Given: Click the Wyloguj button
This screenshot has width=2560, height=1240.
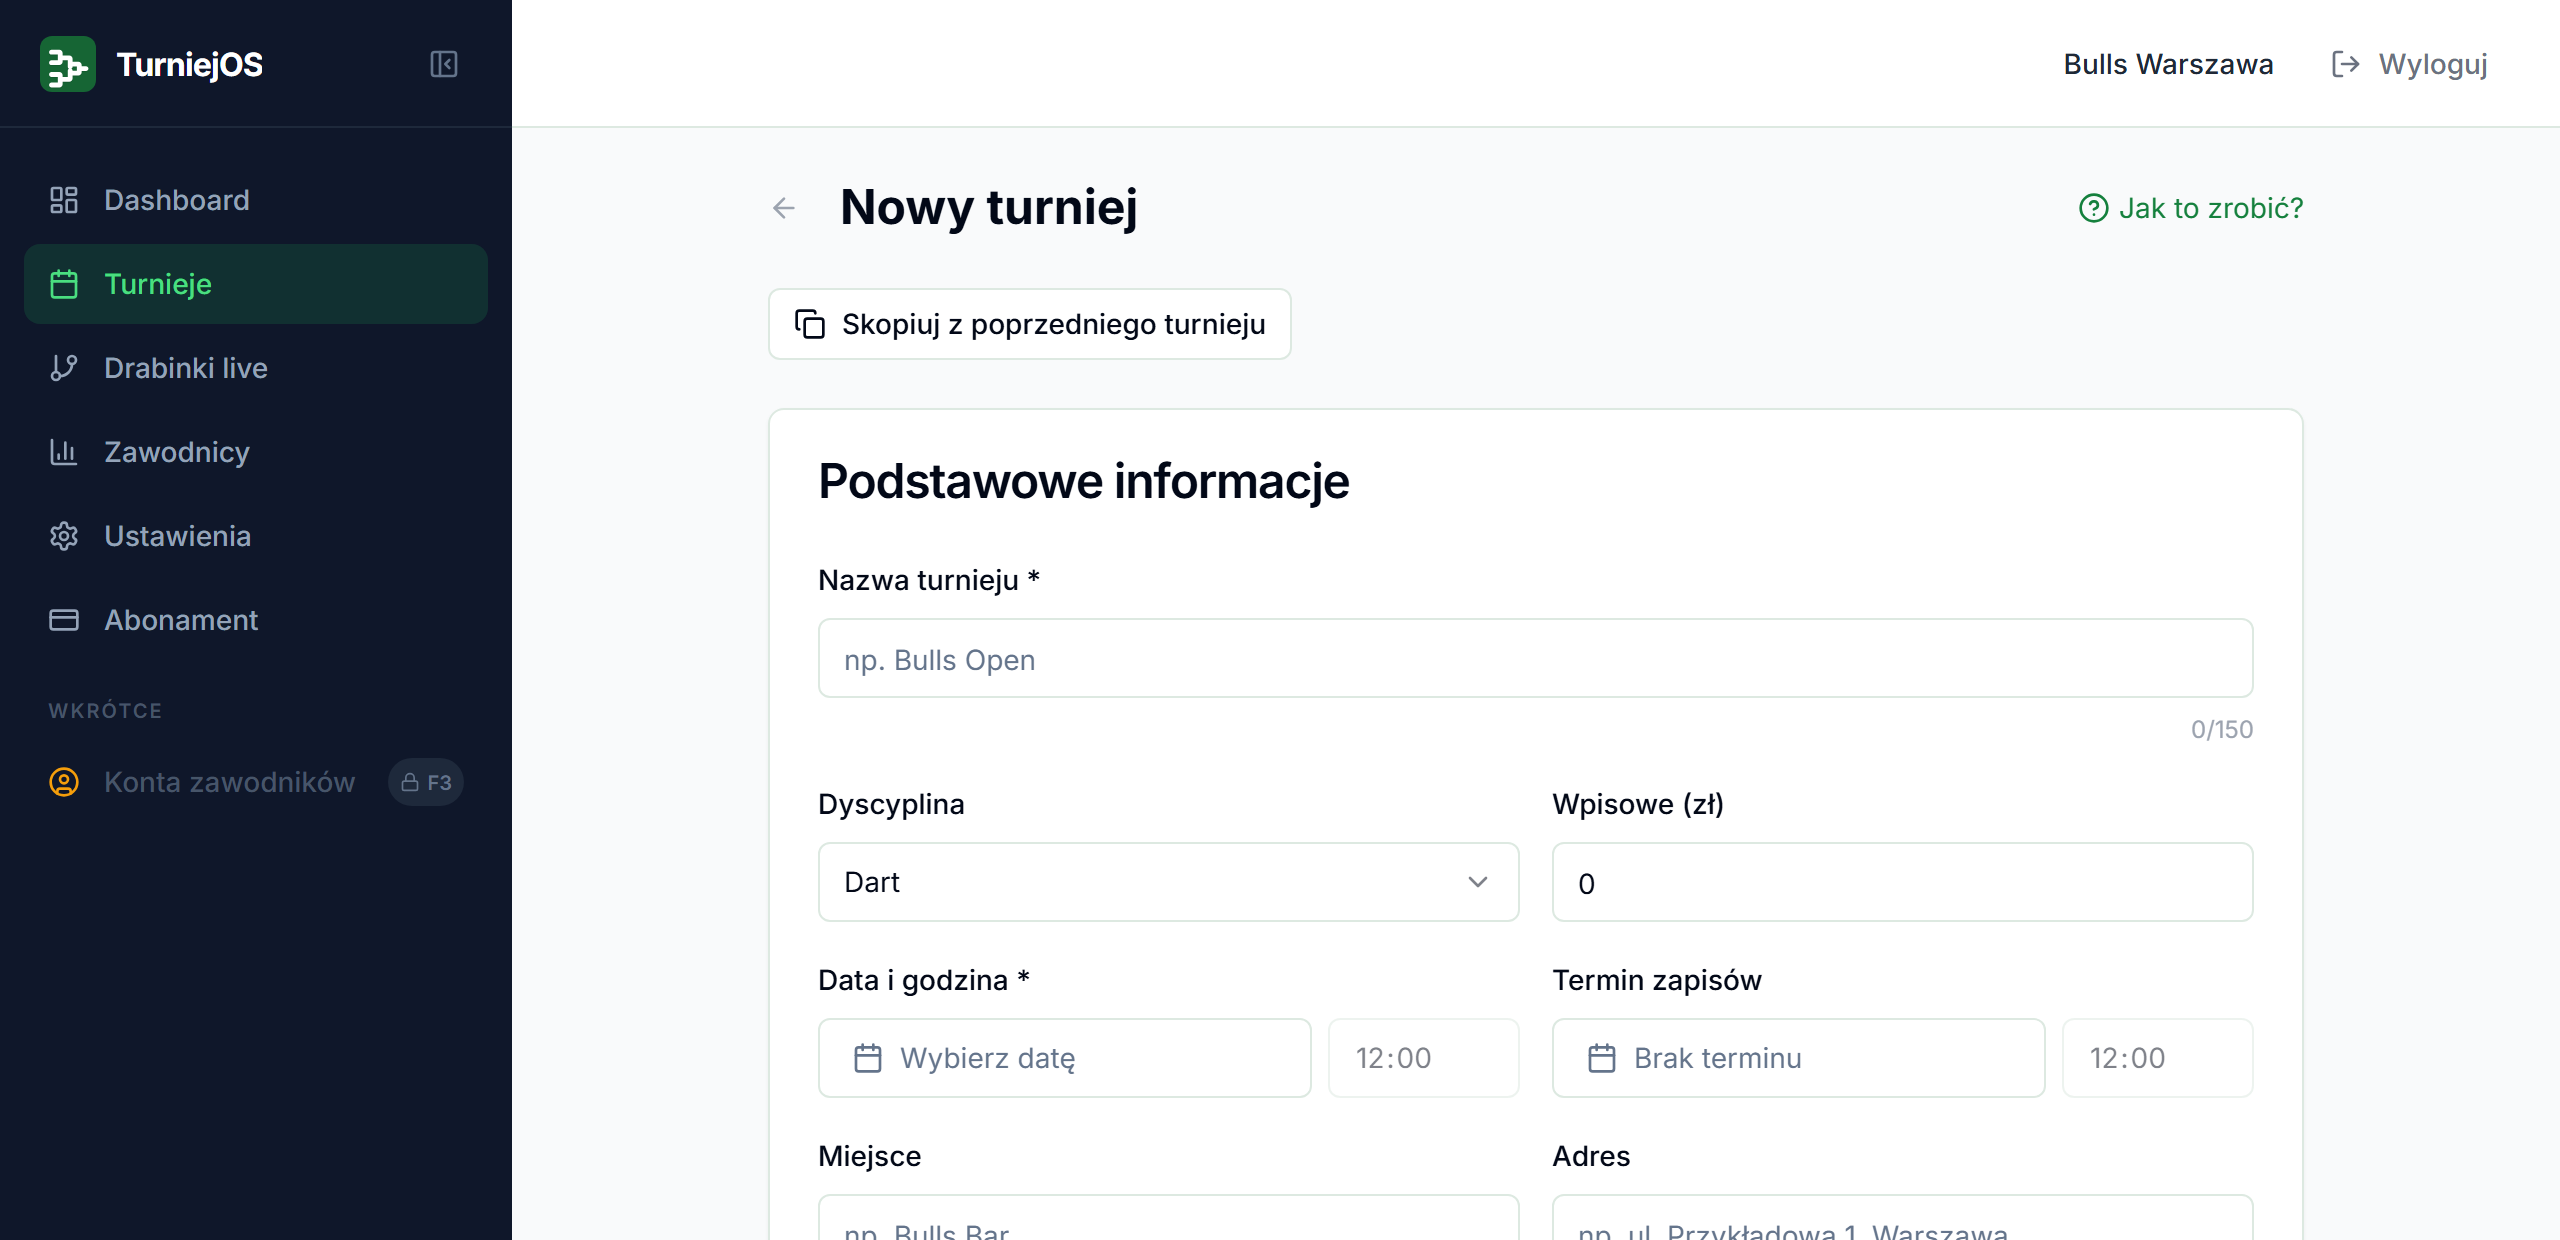Looking at the screenshot, I should (2410, 64).
